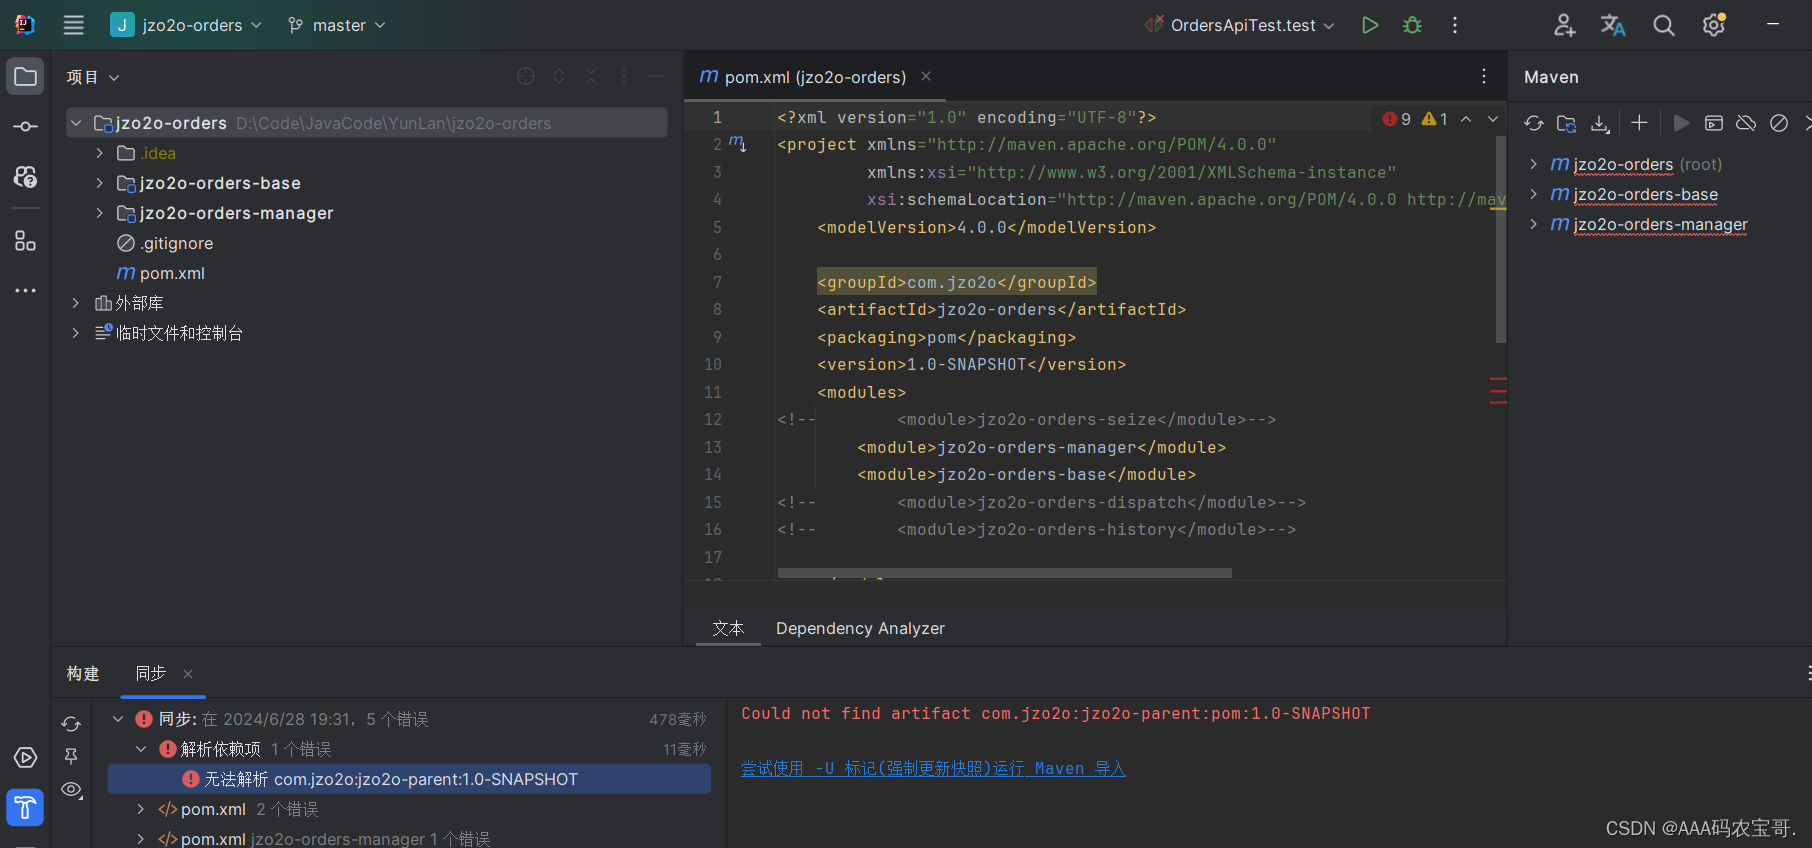This screenshot has height=848, width=1812.
Task: Open the Project tool window folder icon
Action: coord(25,77)
